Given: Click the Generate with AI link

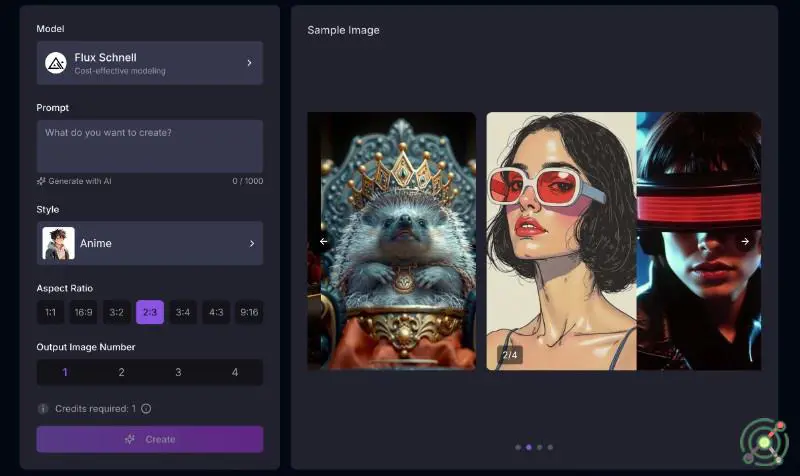Looking at the screenshot, I should point(80,181).
